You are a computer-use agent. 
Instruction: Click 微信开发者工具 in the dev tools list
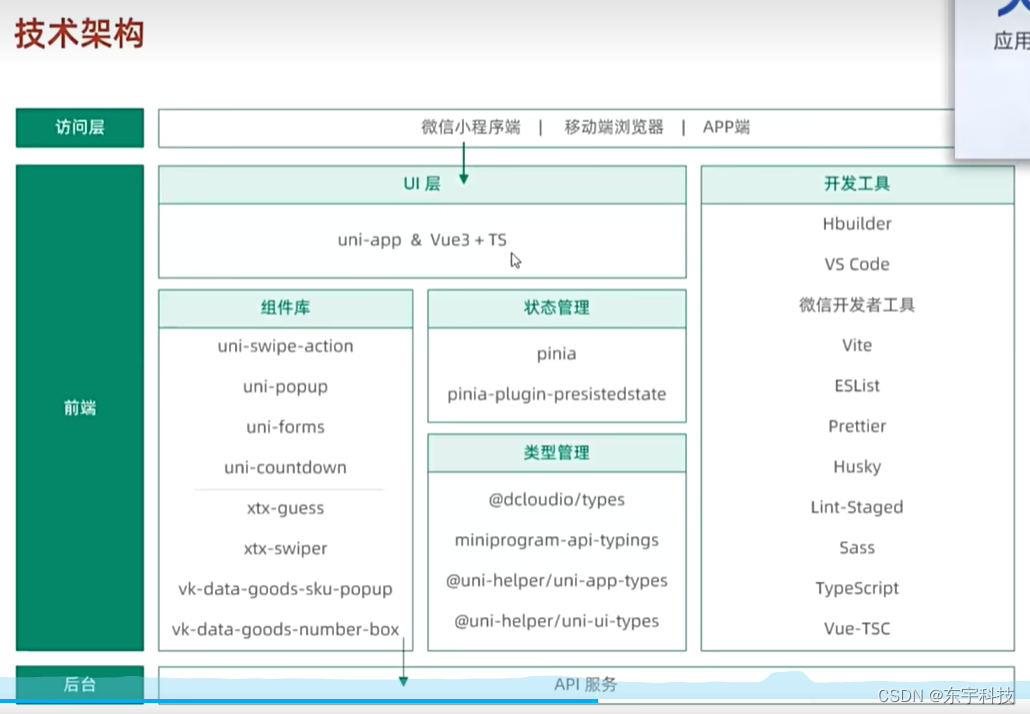[857, 305]
